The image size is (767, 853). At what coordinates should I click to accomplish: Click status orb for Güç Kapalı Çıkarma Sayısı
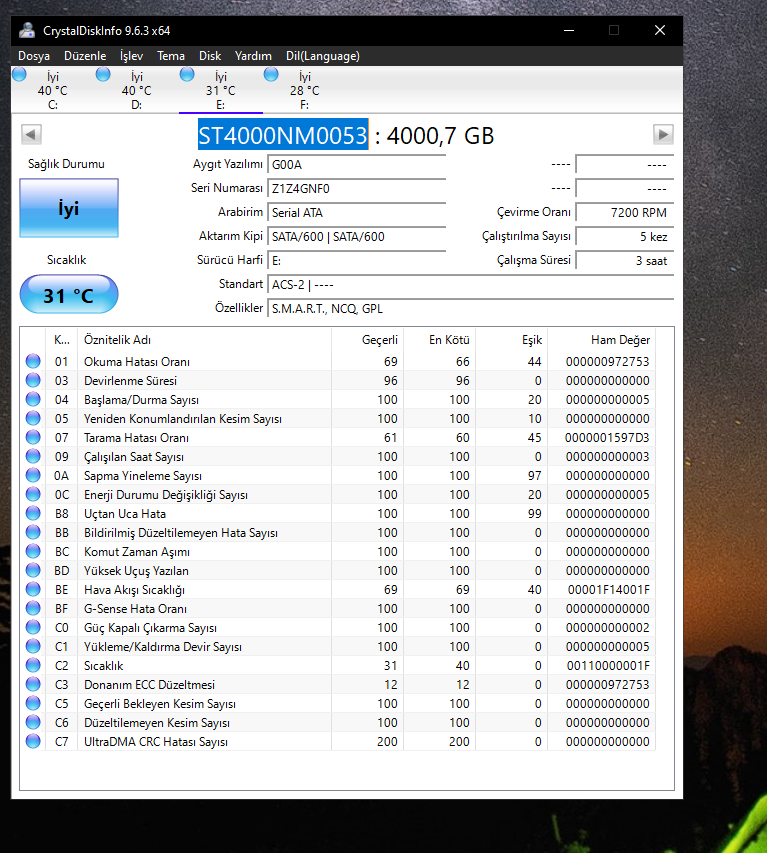click(x=33, y=627)
